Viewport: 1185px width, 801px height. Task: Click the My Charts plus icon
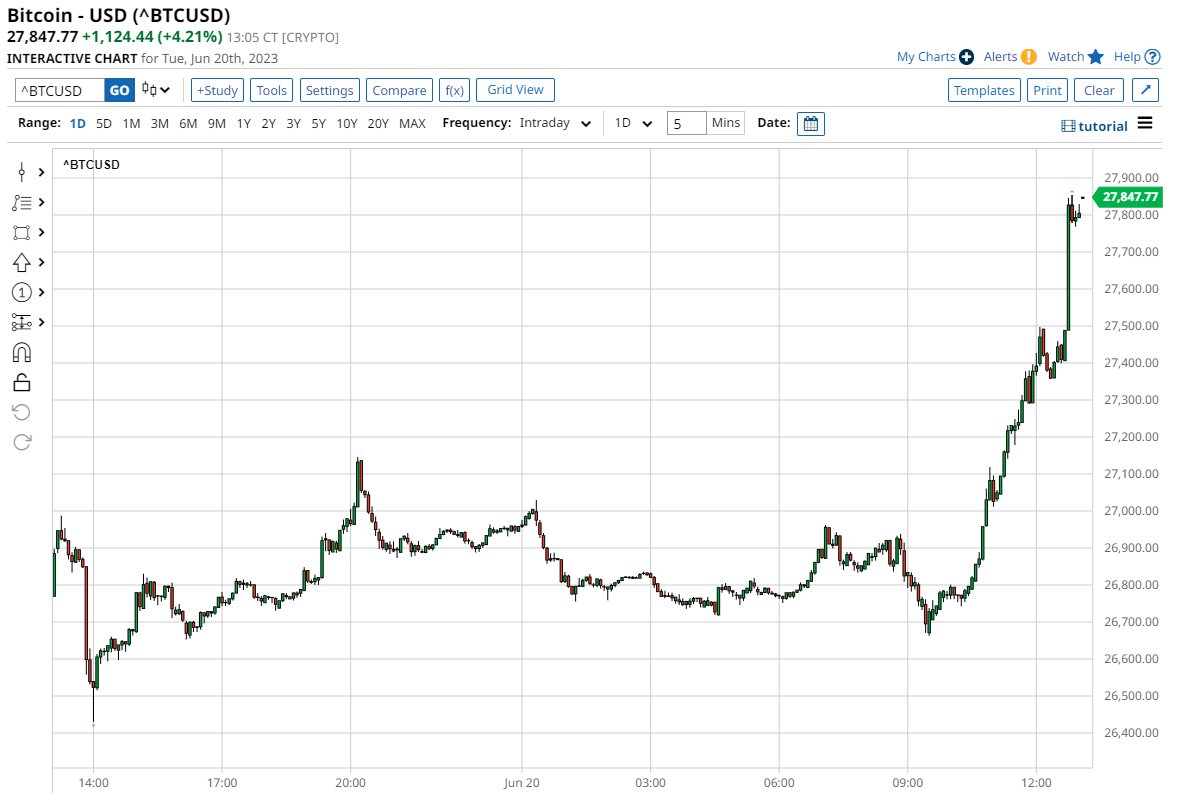tap(966, 57)
